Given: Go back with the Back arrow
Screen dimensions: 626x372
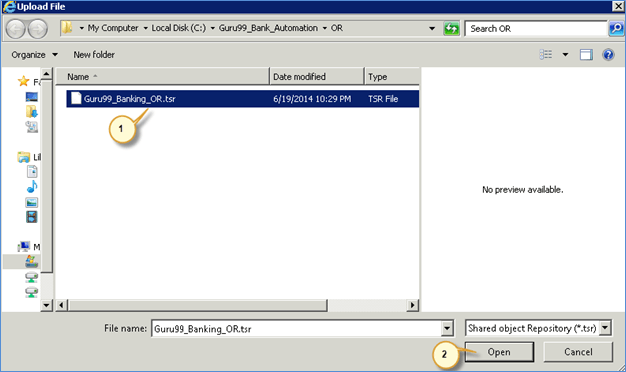Looking at the screenshot, I should pos(16,29).
